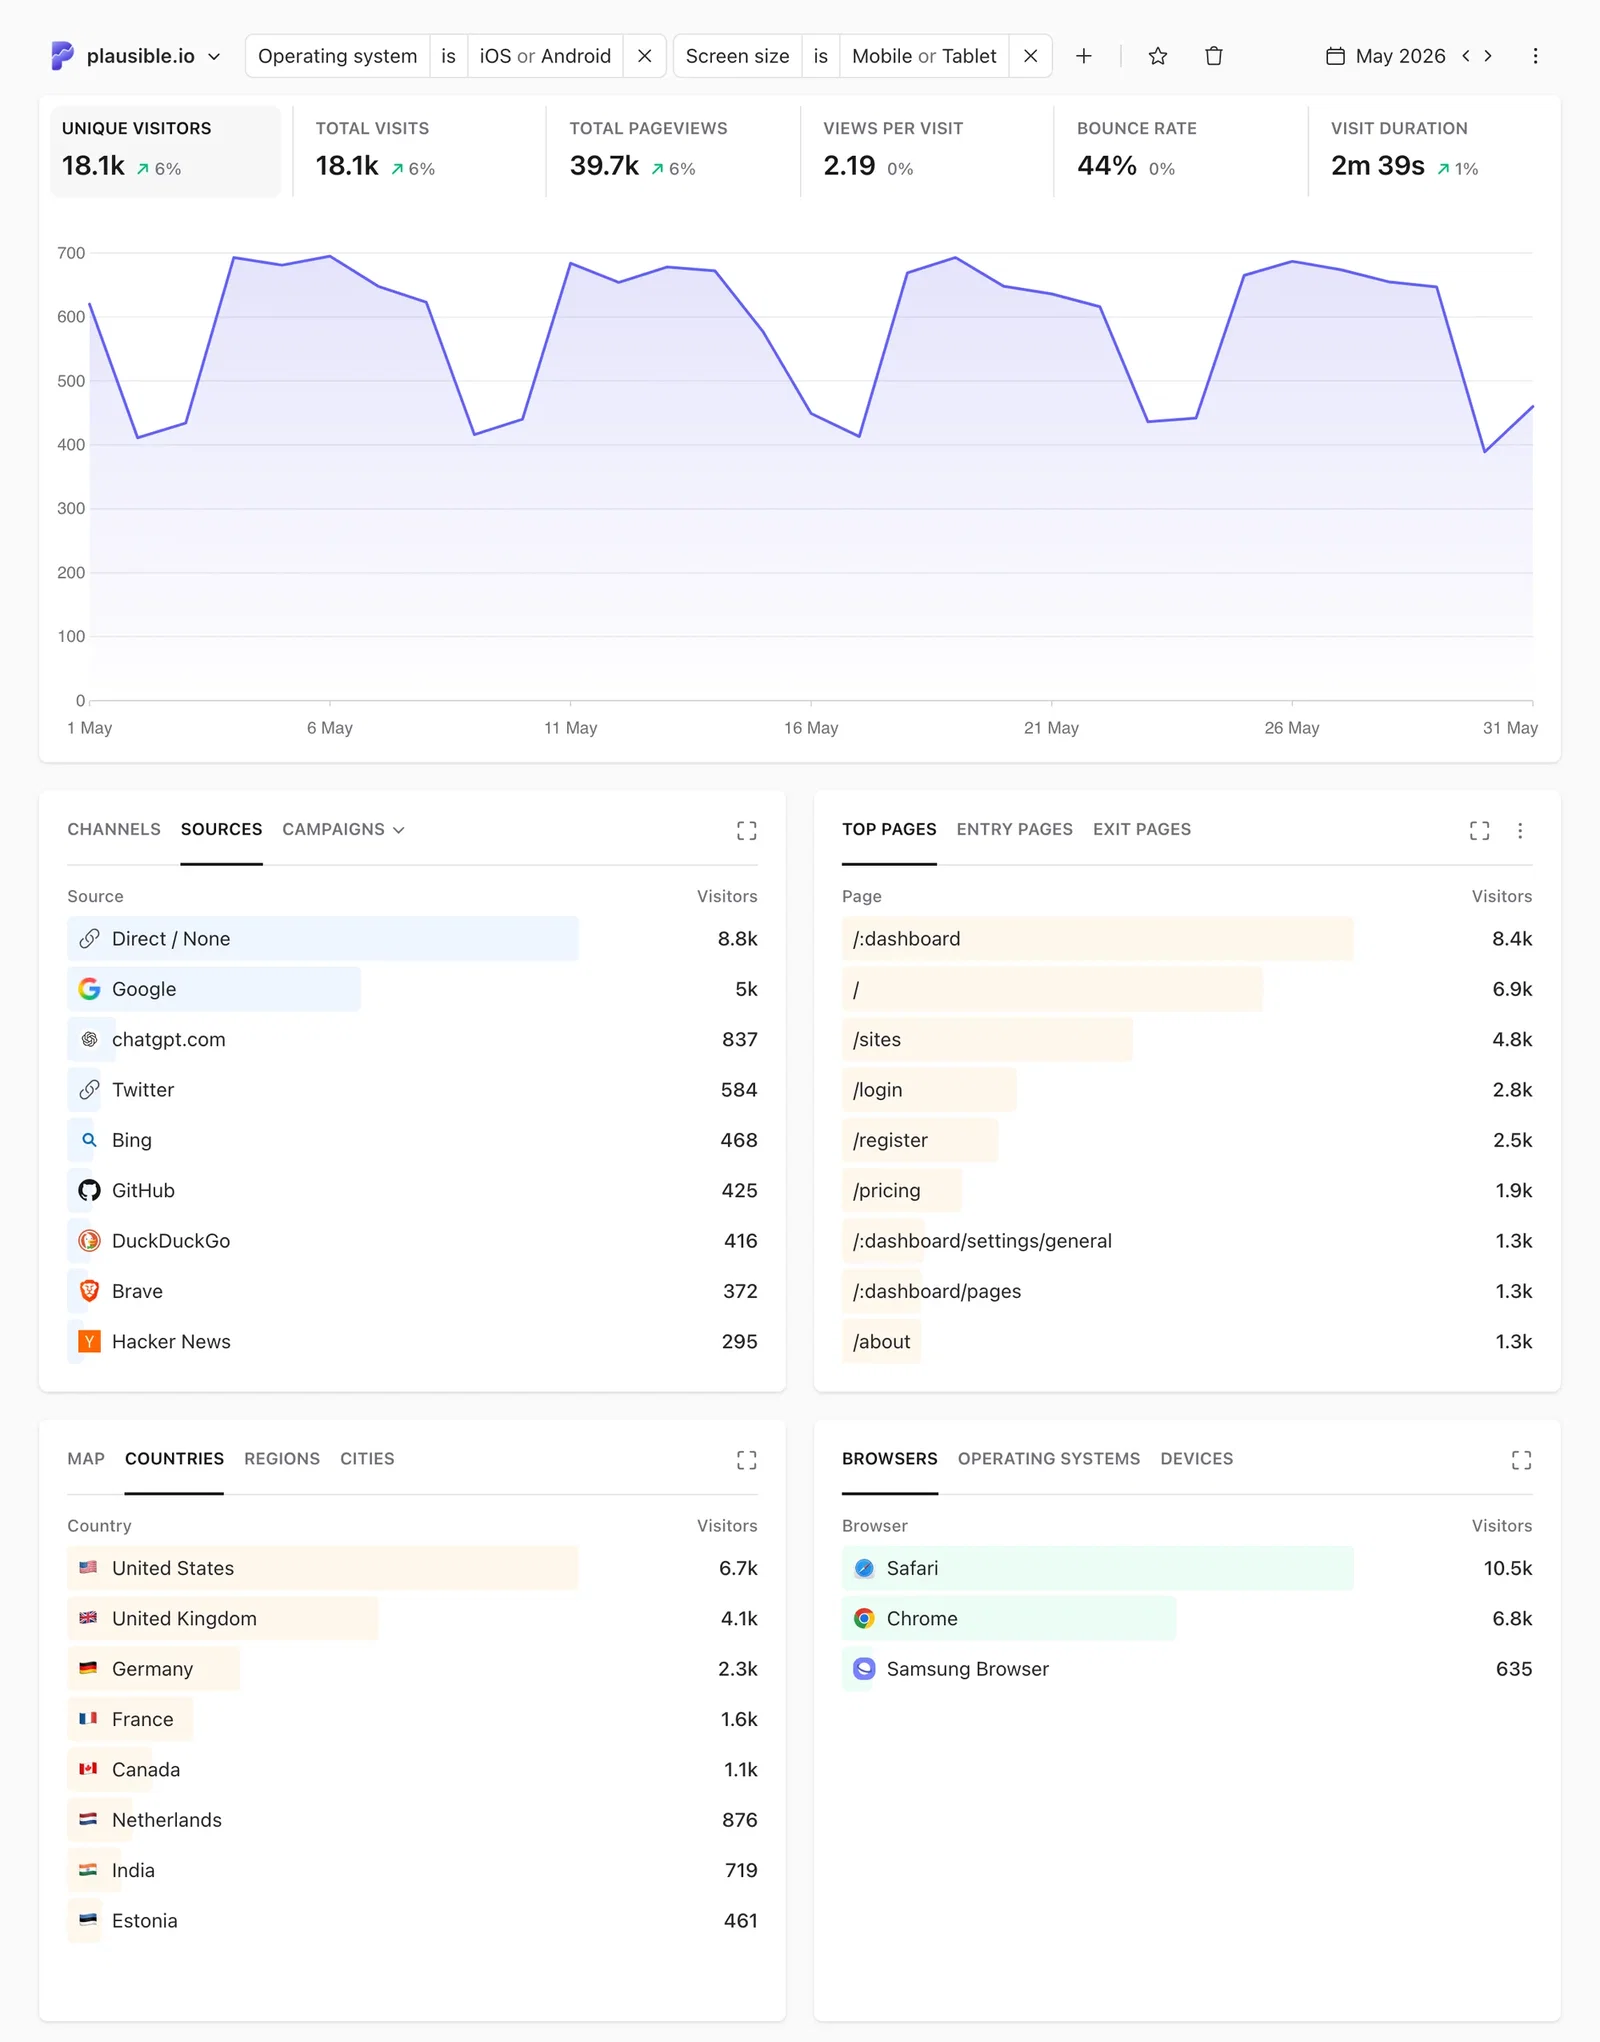Expand the Sources panel details icon
Image resolution: width=1600 pixels, height=2042 pixels.
[746, 830]
